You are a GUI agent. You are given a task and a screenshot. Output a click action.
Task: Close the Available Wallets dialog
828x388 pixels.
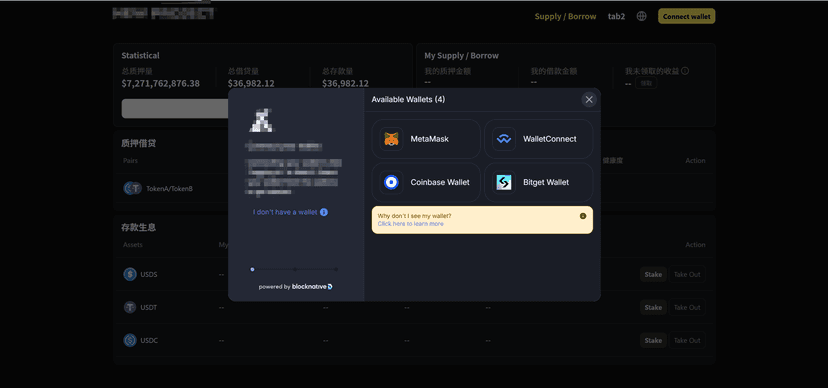pos(589,100)
